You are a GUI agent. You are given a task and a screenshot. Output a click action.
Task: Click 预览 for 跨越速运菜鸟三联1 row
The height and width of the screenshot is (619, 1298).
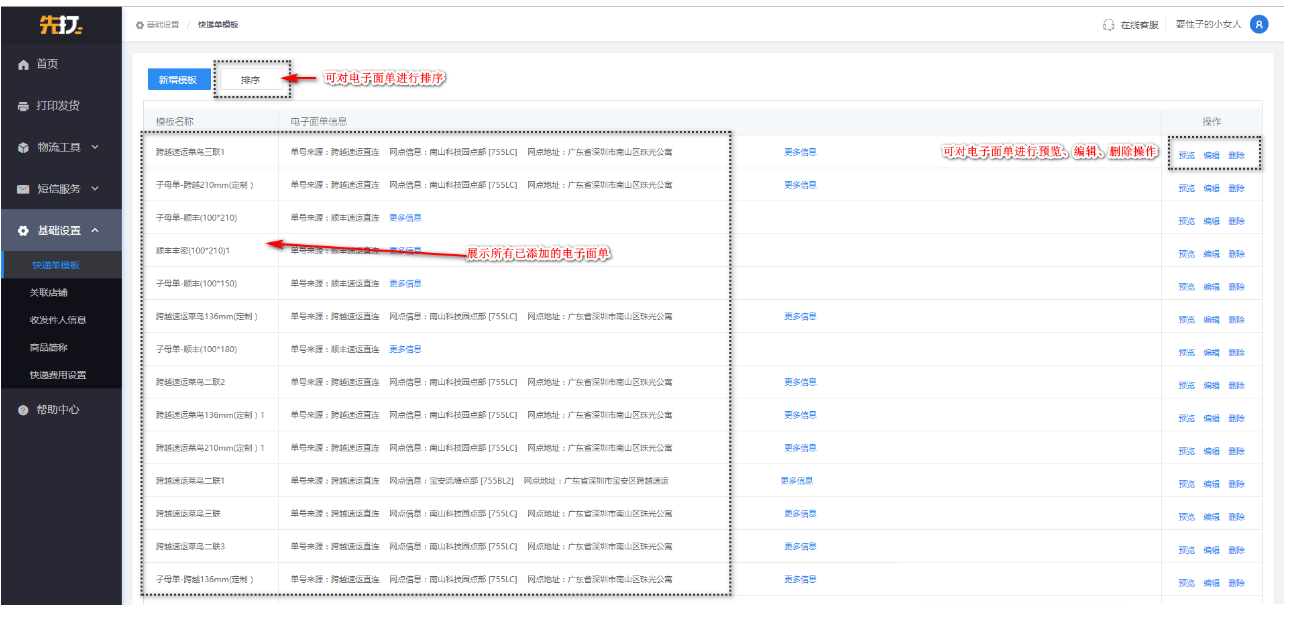[x=1186, y=156]
